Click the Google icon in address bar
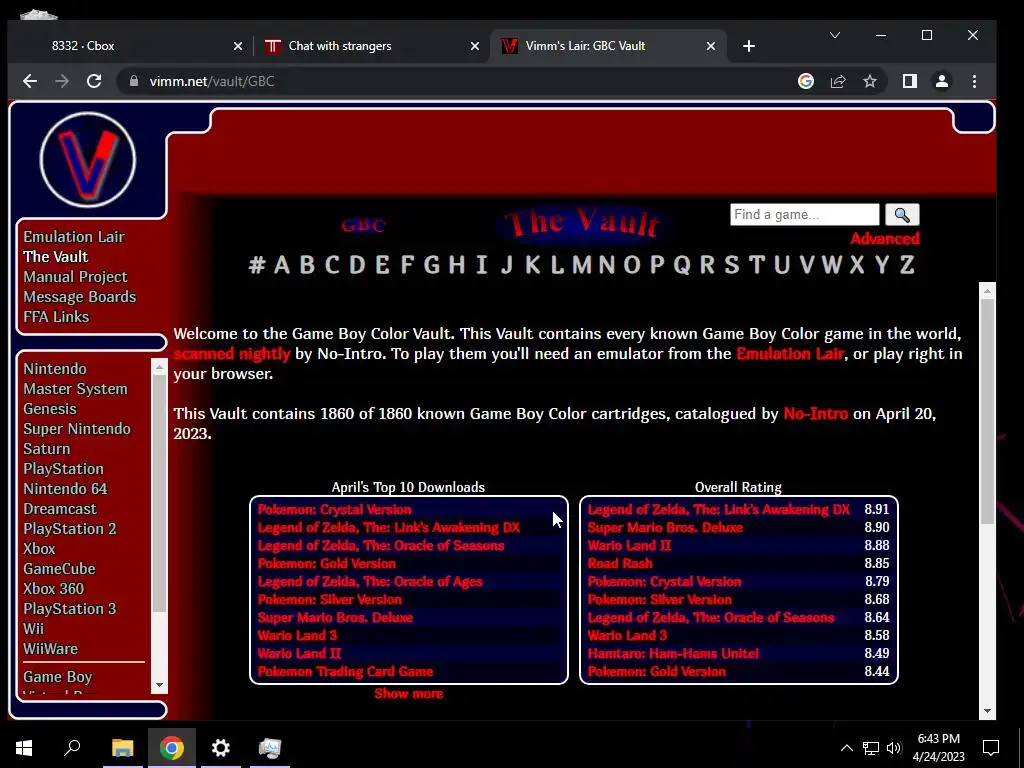Screen dimensions: 1024x768 pyautogui.click(x=806, y=81)
